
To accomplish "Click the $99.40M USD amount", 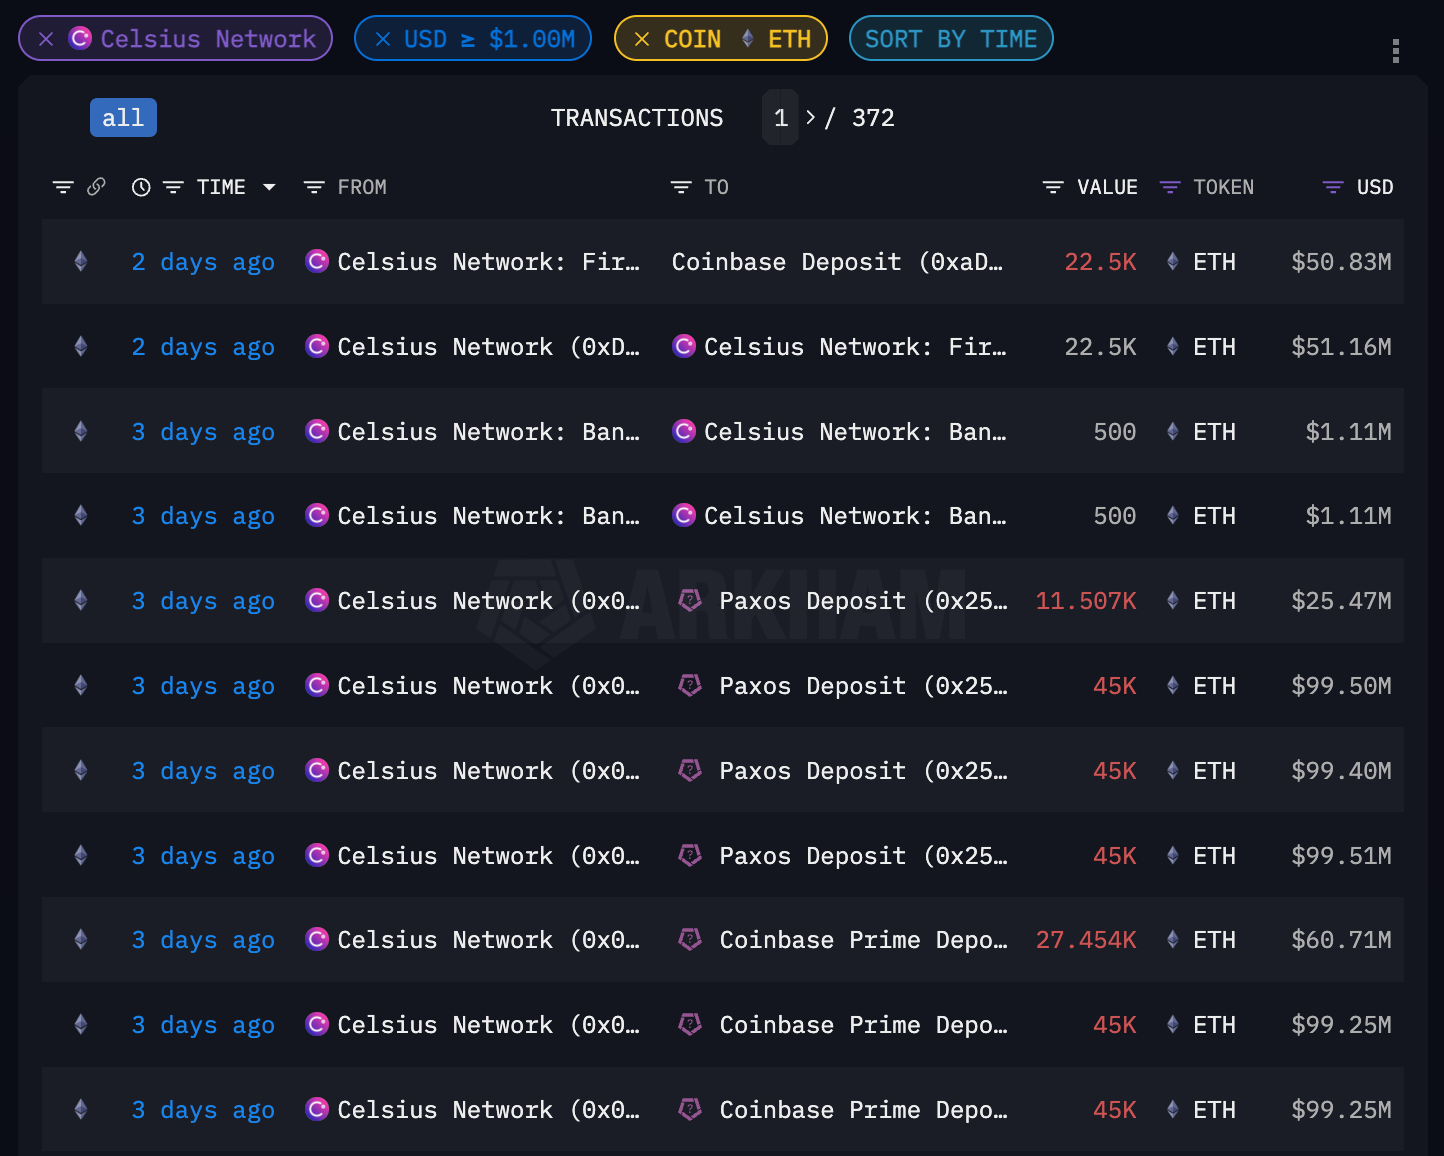I will coord(1341,771).
